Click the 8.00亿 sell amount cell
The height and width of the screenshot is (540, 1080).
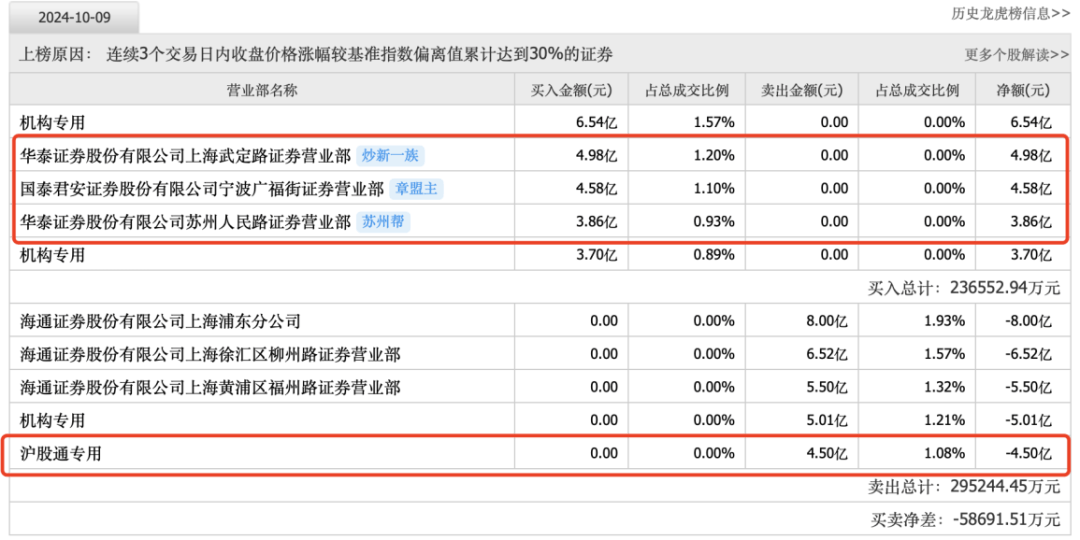tap(827, 321)
